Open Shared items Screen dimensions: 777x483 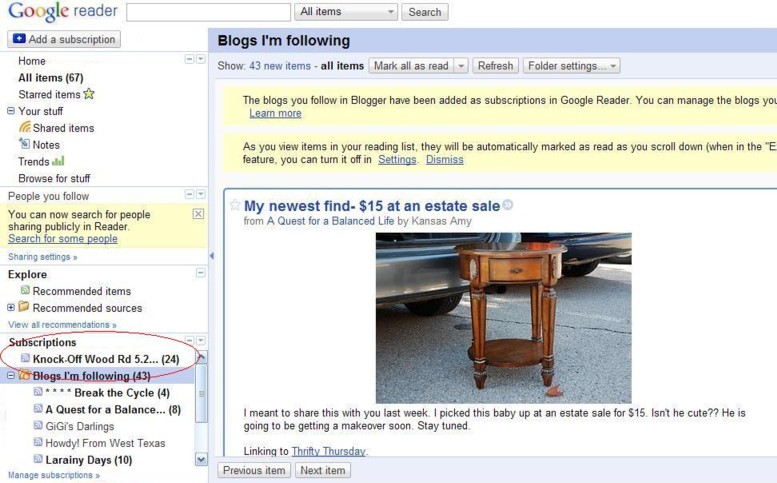pos(63,128)
